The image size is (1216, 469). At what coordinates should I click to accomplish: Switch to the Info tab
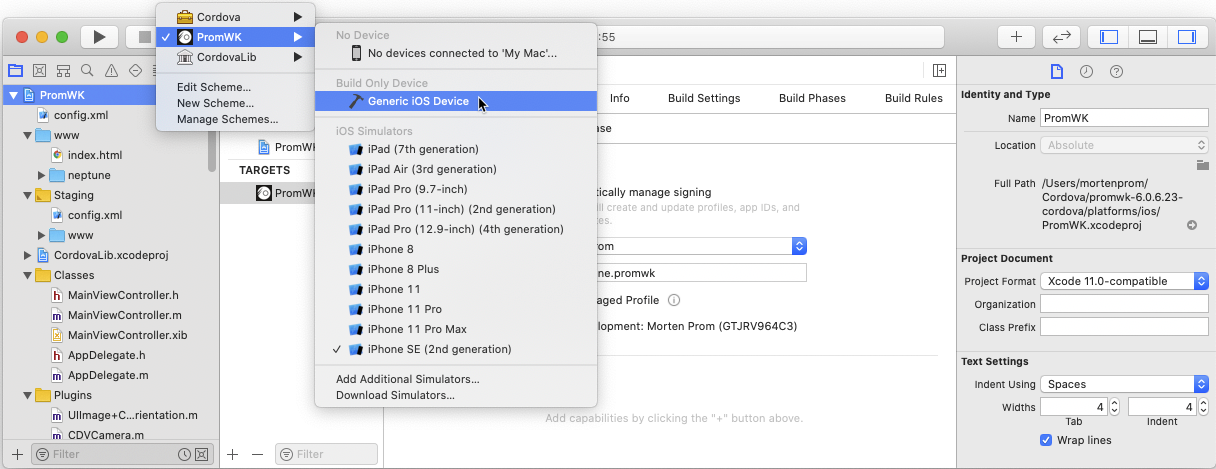coord(620,98)
